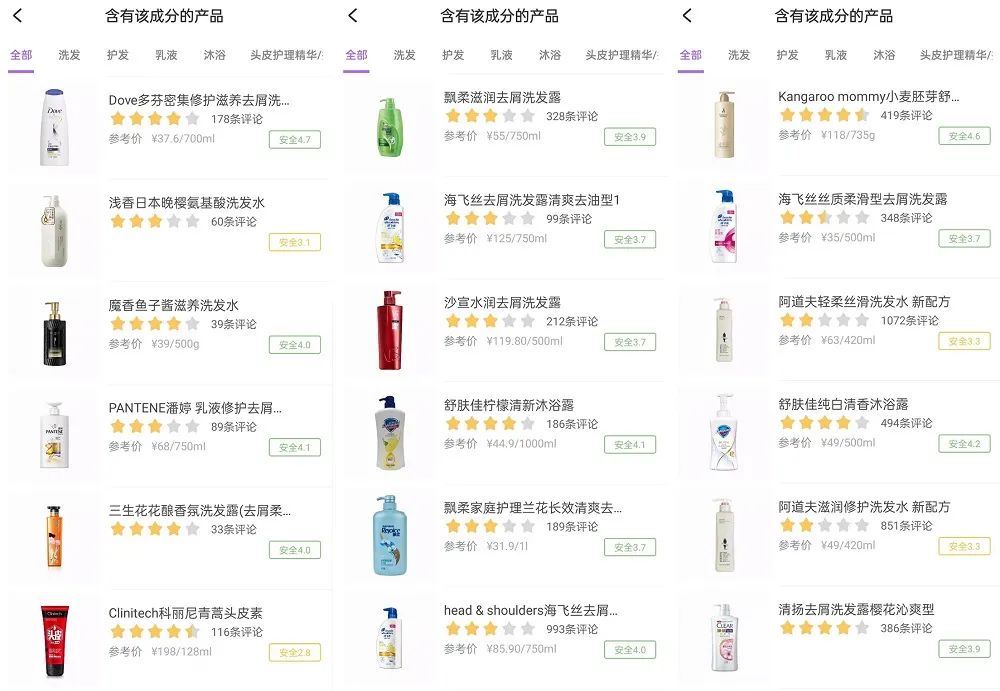Open 头皮护理精华 tab in left panel
The width and height of the screenshot is (1000, 691).
click(286, 55)
